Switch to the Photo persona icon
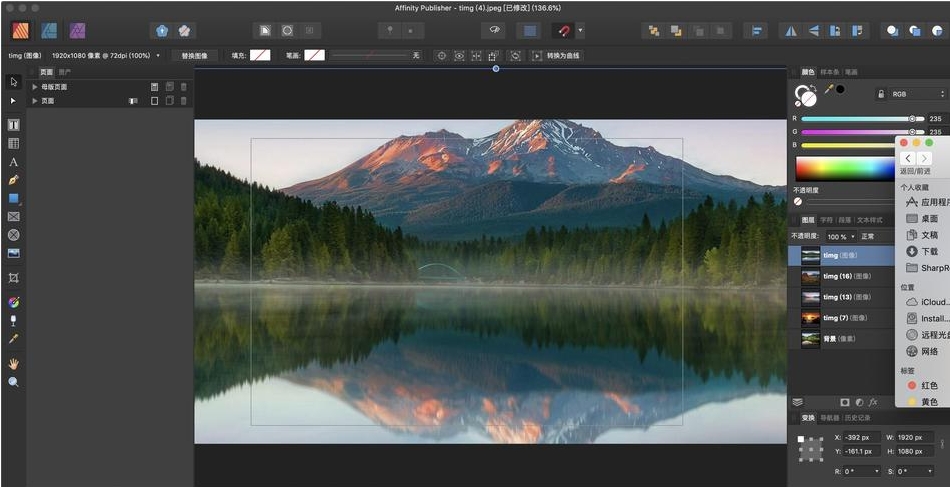The image size is (950, 487). pyautogui.click(x=77, y=30)
